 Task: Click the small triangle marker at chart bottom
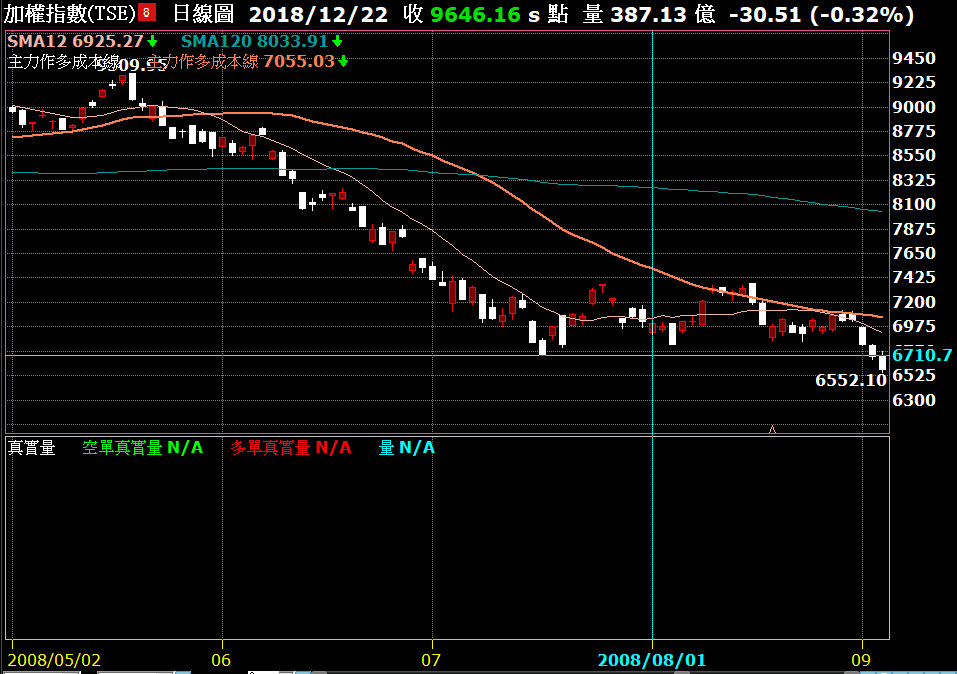click(x=772, y=429)
